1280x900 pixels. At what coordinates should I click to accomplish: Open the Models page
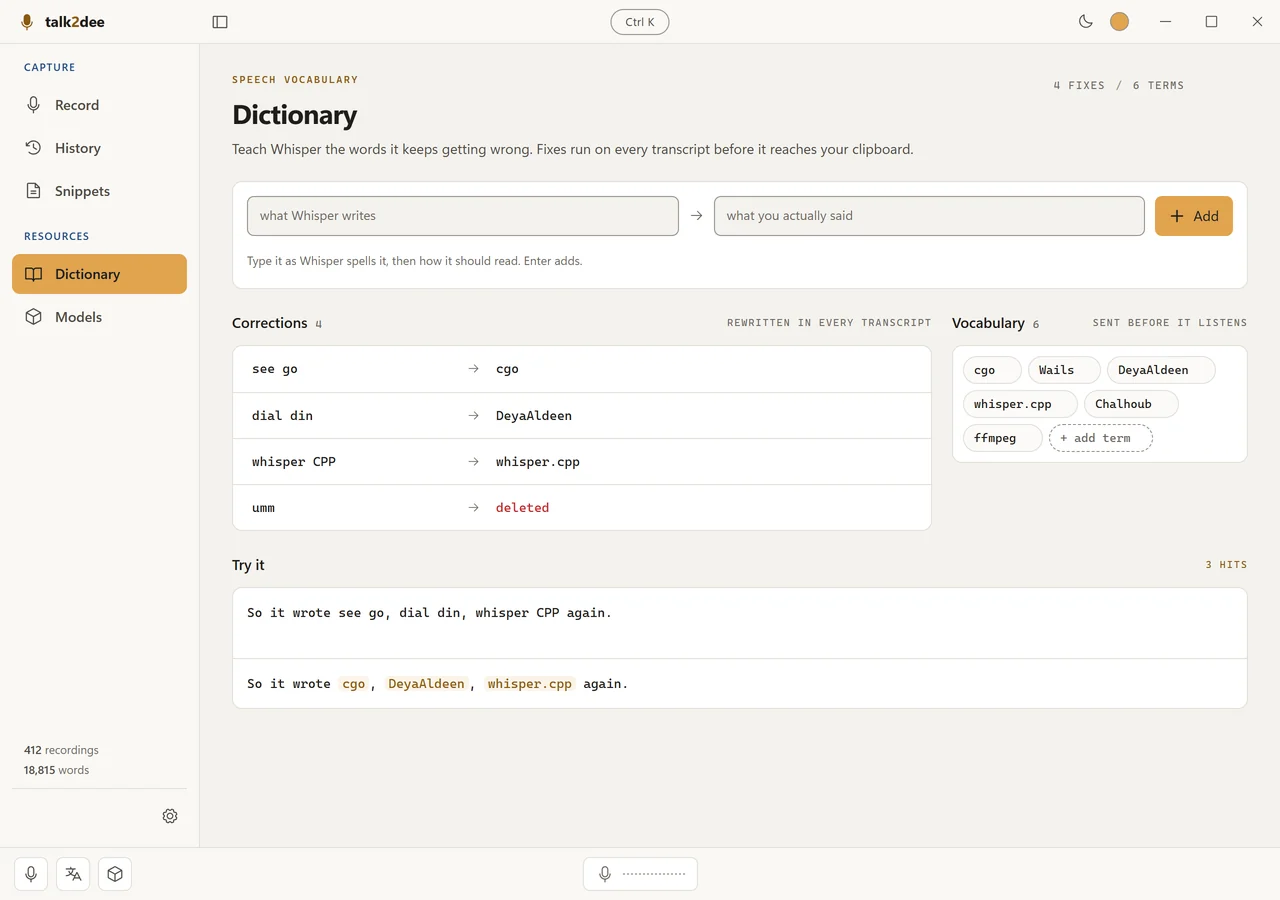pyautogui.click(x=99, y=317)
